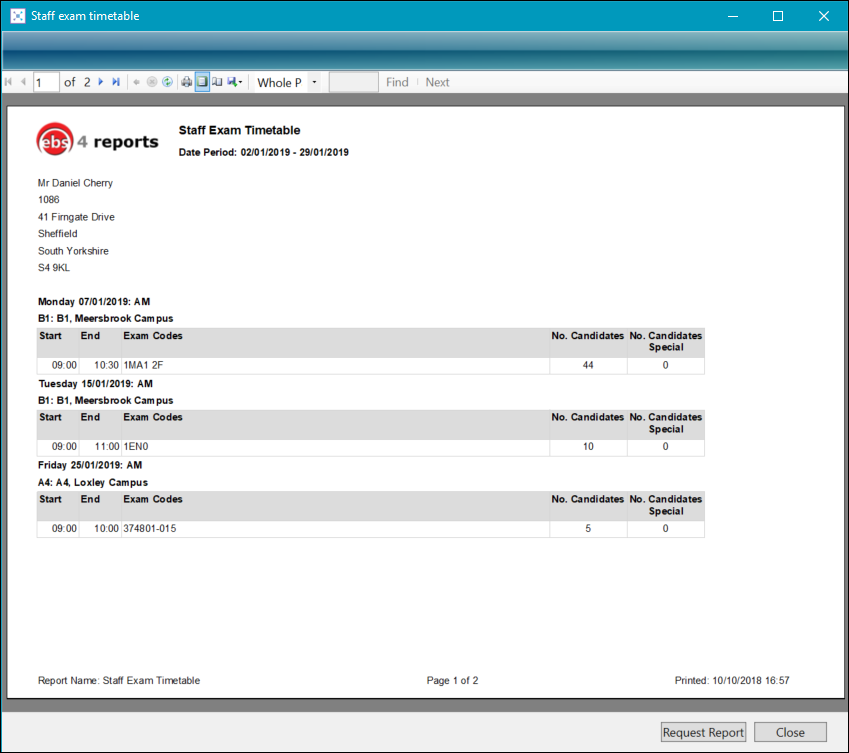Toggle print layout view

pyautogui.click(x=202, y=82)
